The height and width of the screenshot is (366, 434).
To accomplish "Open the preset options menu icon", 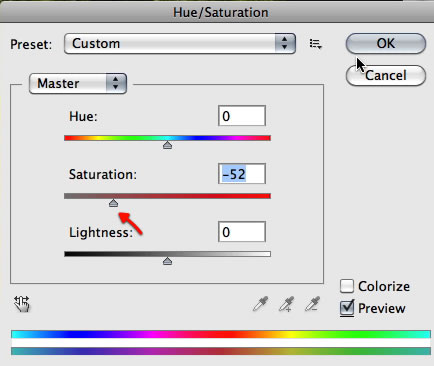I will (x=315, y=44).
